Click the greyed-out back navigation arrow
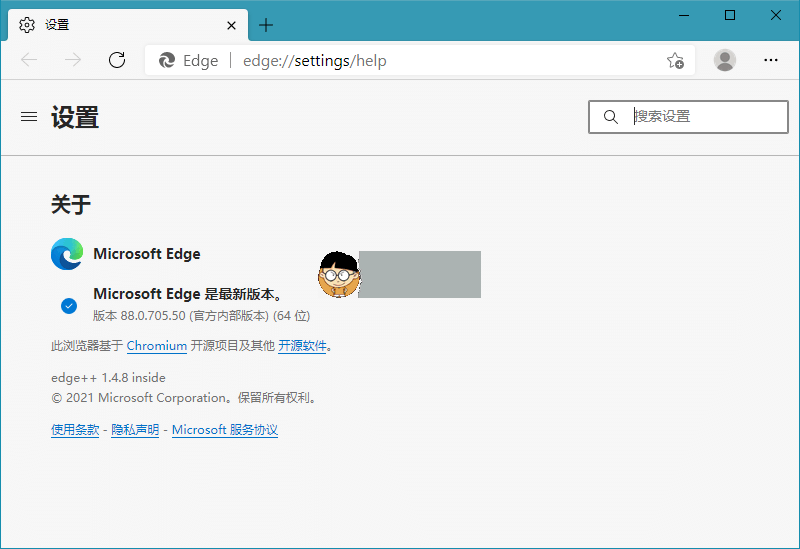Screen dimensions: 800x549 click(x=29, y=60)
